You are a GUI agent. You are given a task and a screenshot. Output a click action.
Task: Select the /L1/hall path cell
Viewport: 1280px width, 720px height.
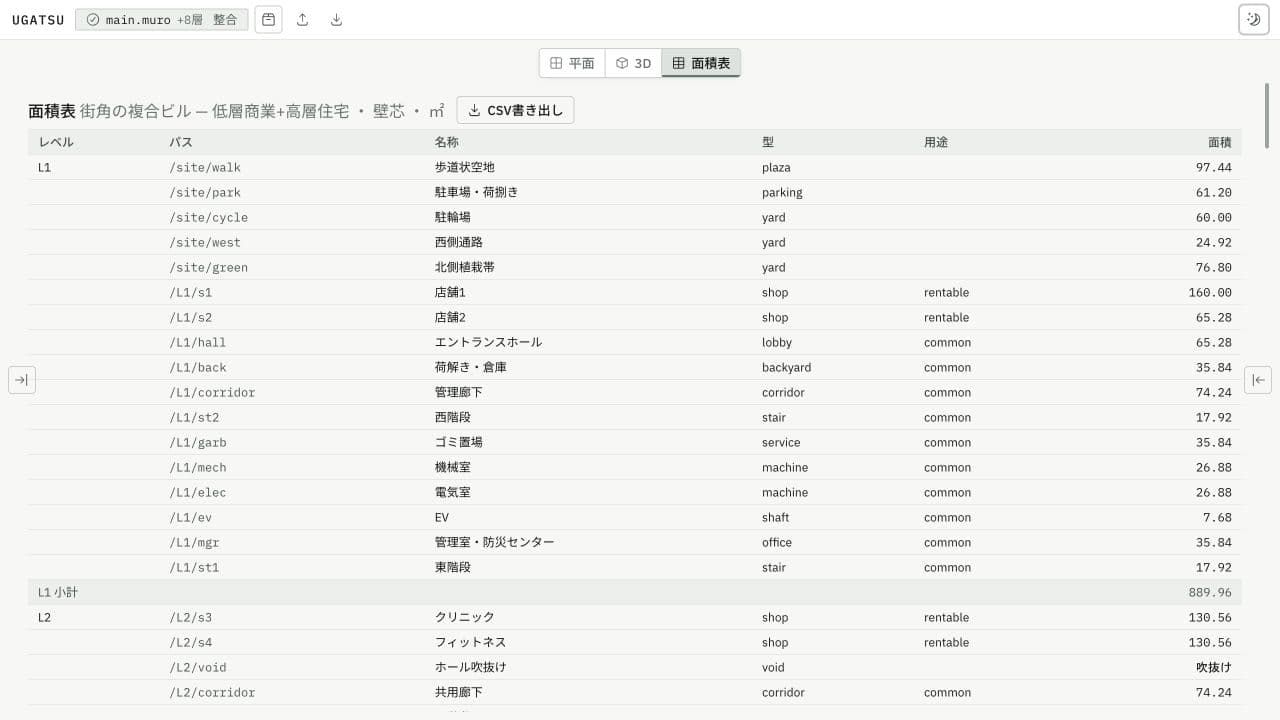click(x=198, y=342)
